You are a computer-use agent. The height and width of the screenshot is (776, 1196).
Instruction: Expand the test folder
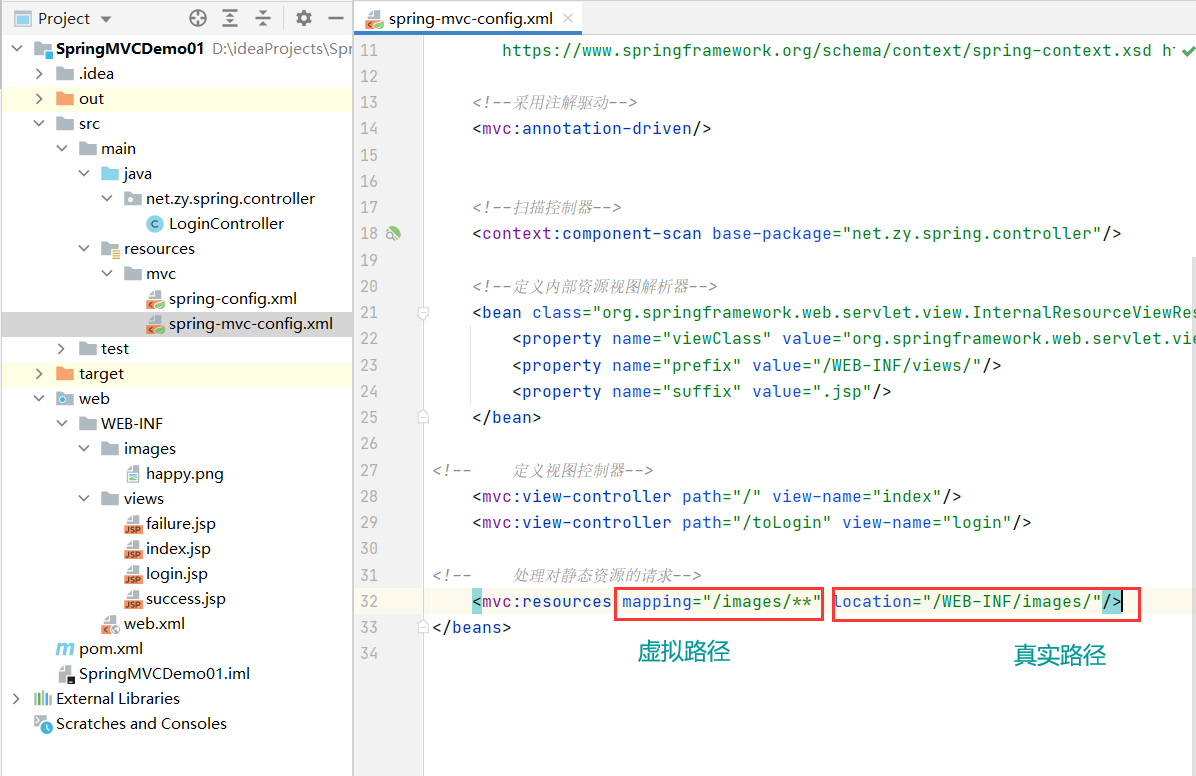(x=62, y=349)
